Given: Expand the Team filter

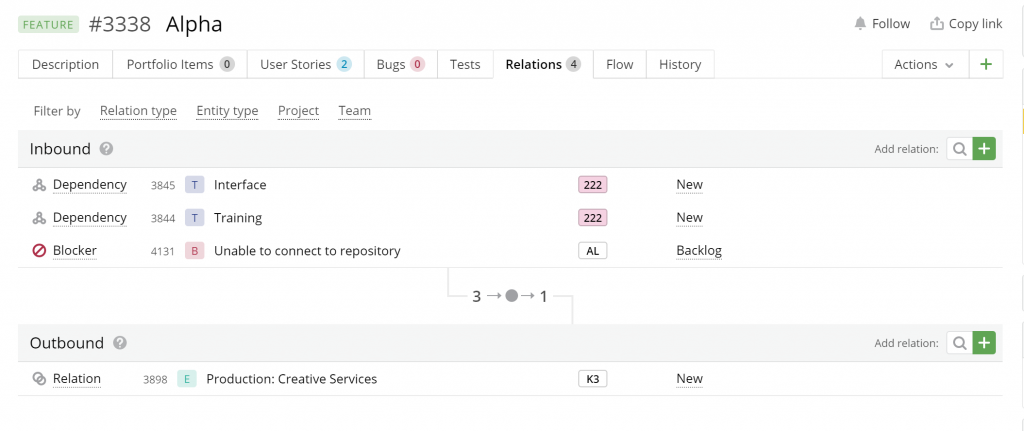Looking at the screenshot, I should pyautogui.click(x=354, y=111).
